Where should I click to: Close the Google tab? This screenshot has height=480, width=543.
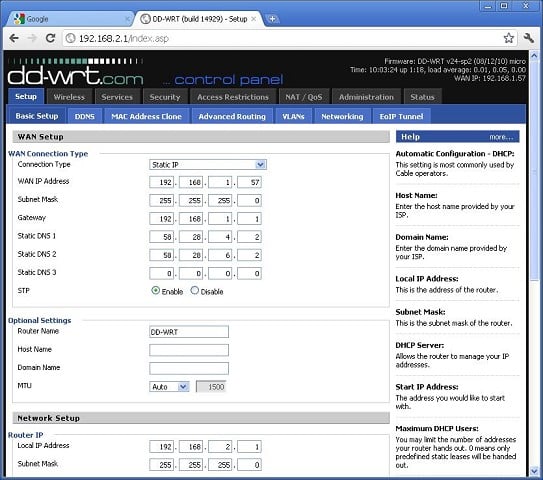[127, 19]
